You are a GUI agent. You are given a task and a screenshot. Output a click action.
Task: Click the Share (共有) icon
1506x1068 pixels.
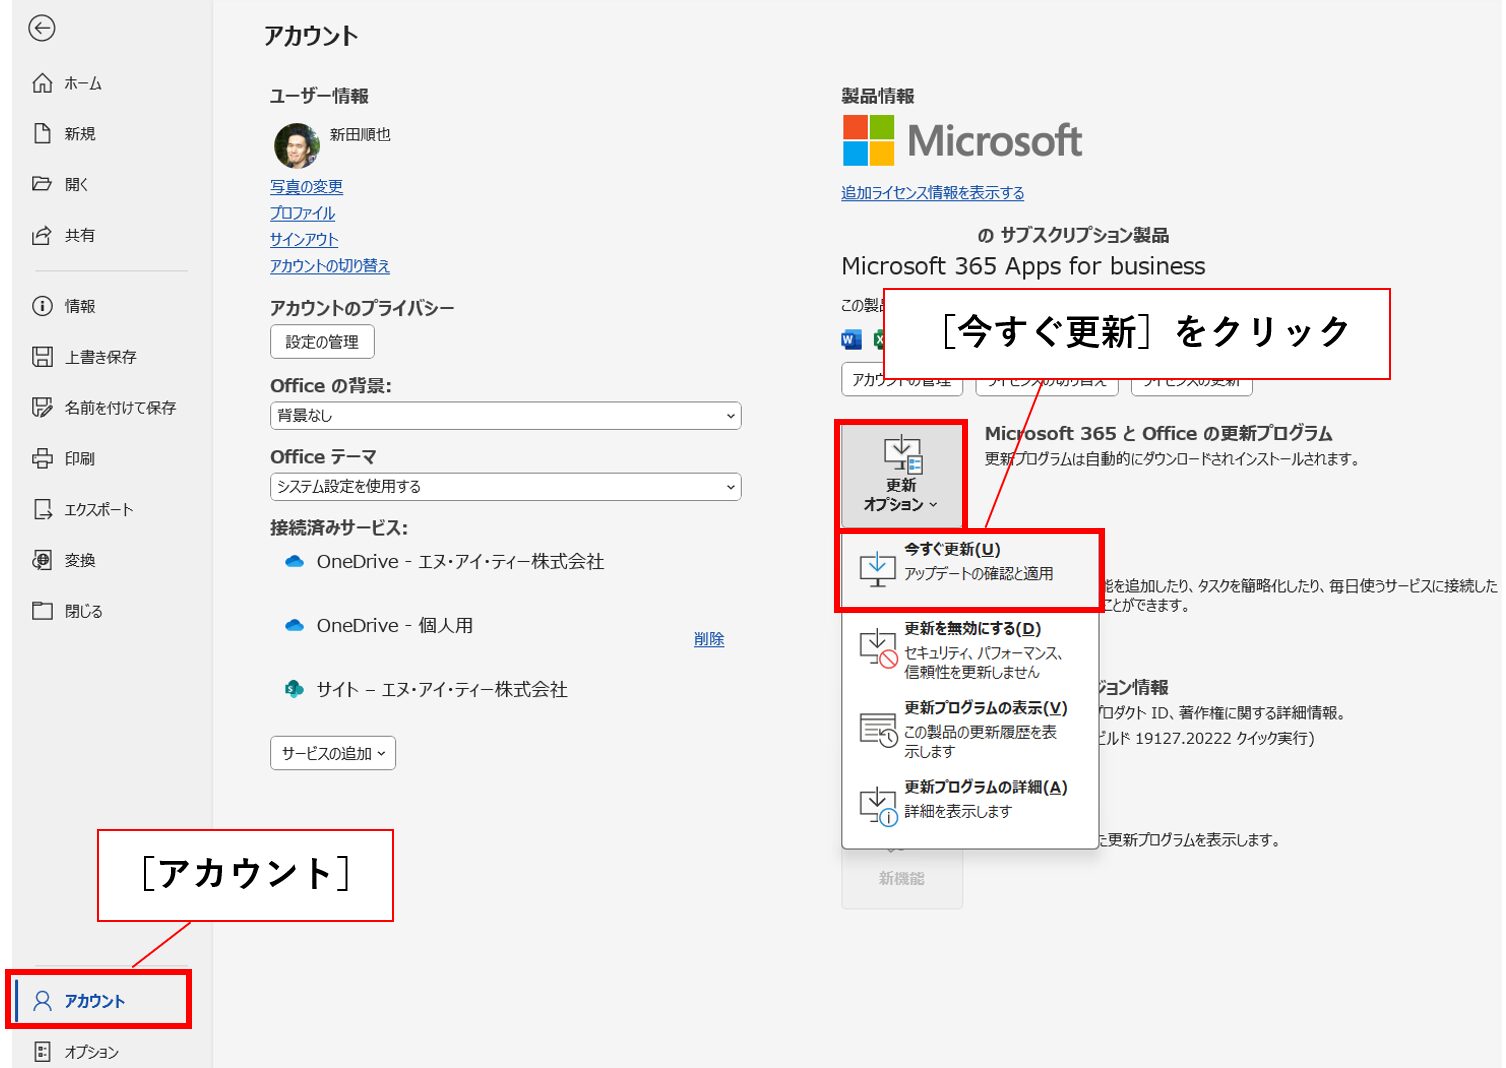coord(42,236)
